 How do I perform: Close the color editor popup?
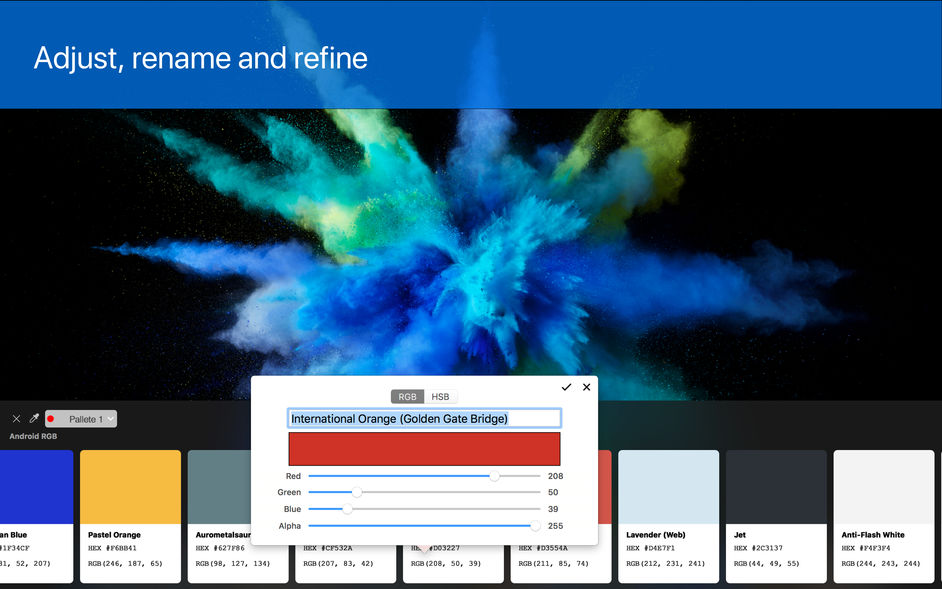tap(587, 387)
